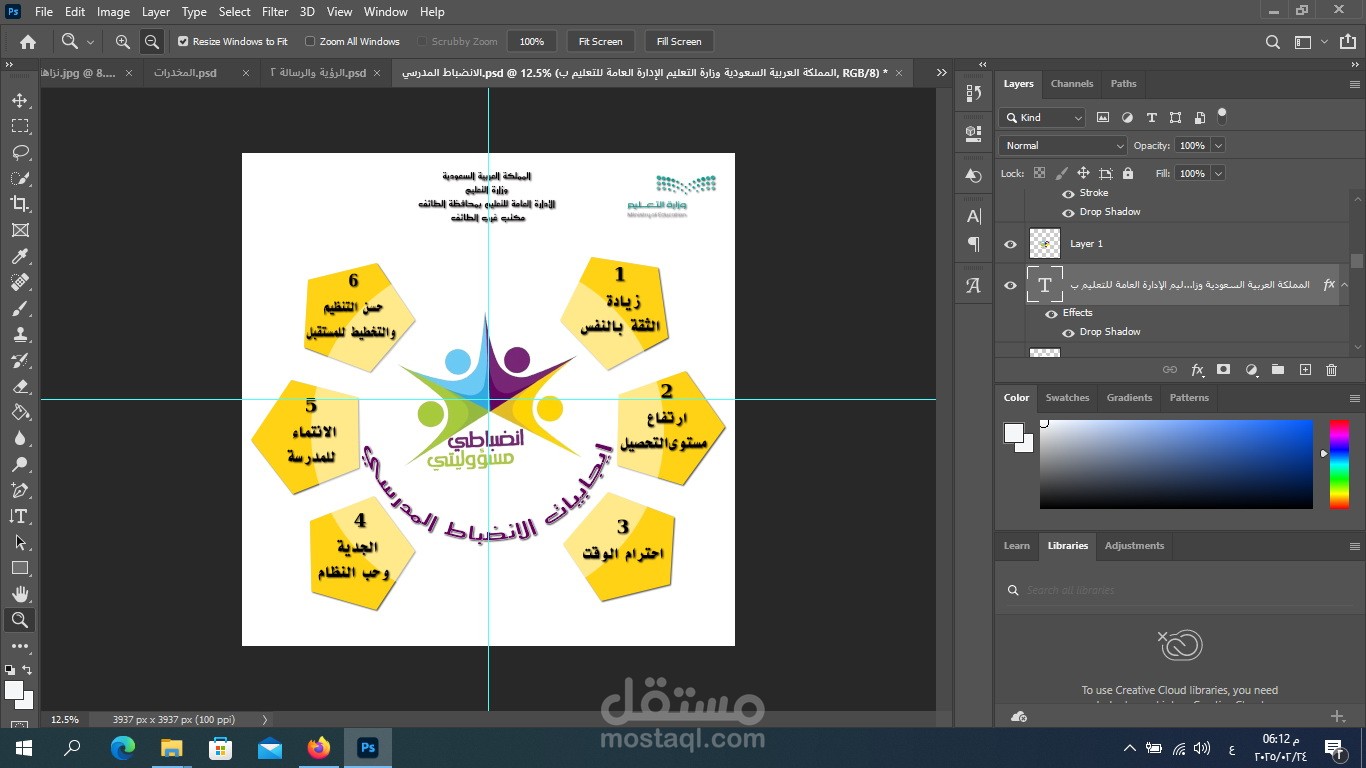The width and height of the screenshot is (1366, 768).
Task: Open the Layer menu
Action: 156,12
